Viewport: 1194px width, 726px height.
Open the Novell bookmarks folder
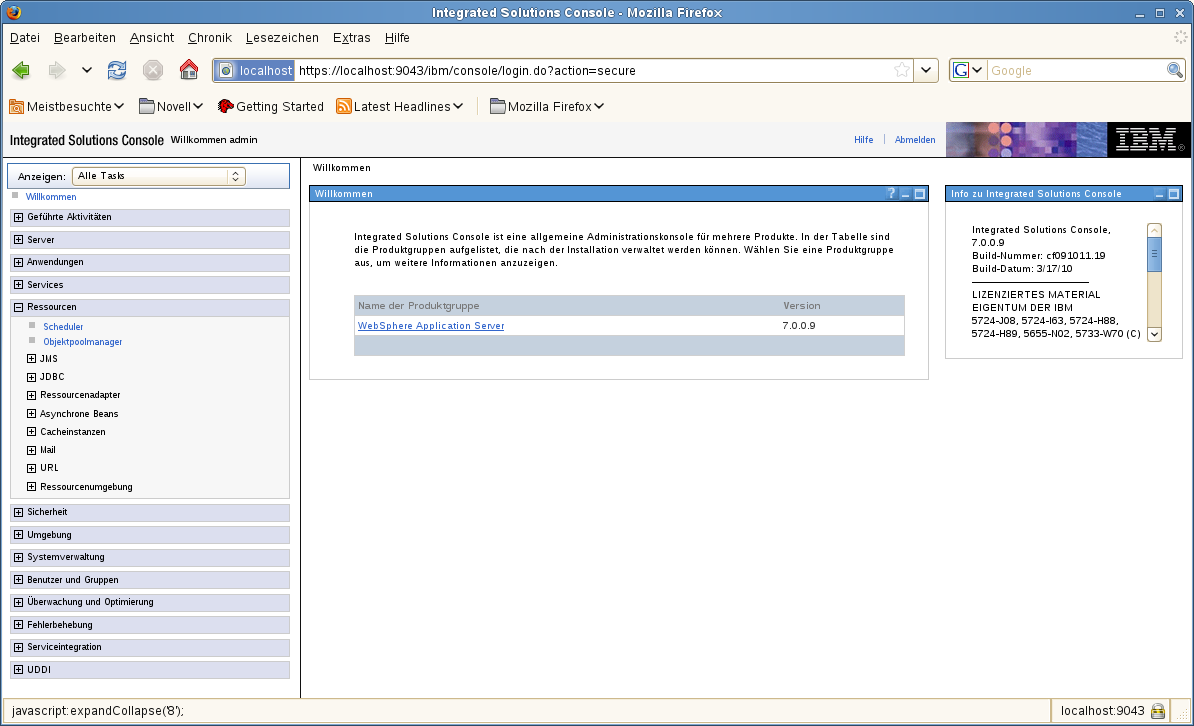[x=171, y=107]
